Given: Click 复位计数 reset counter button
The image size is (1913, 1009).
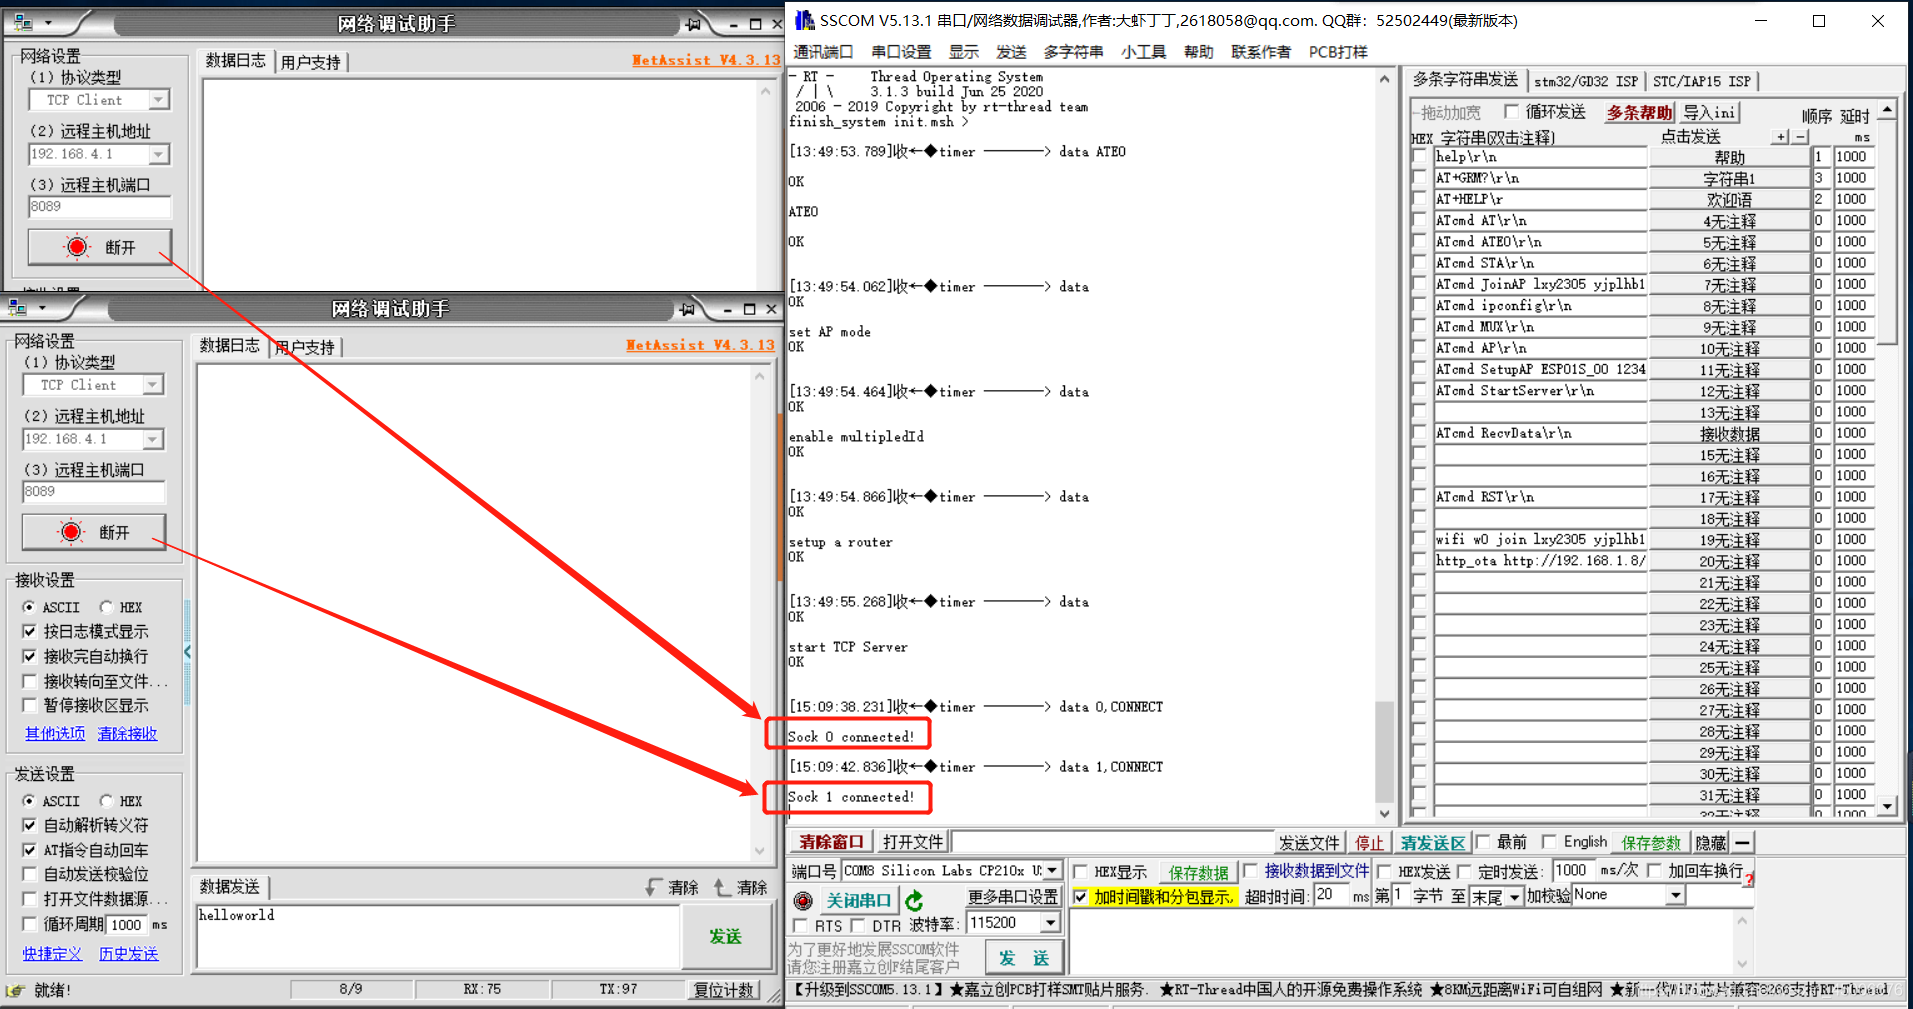Looking at the screenshot, I should [724, 990].
